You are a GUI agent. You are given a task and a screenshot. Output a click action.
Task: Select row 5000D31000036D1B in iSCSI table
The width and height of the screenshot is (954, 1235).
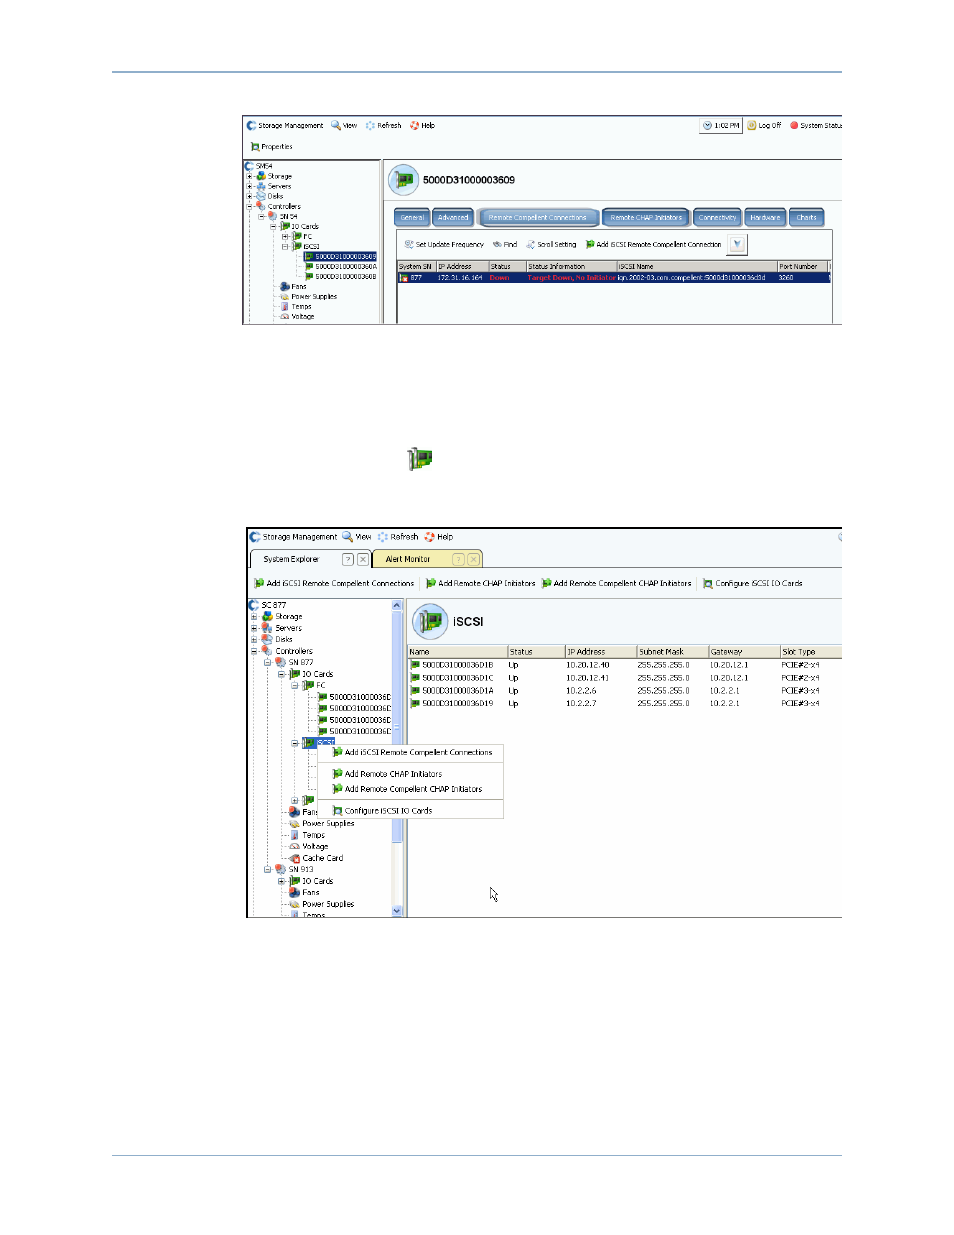coord(625,665)
